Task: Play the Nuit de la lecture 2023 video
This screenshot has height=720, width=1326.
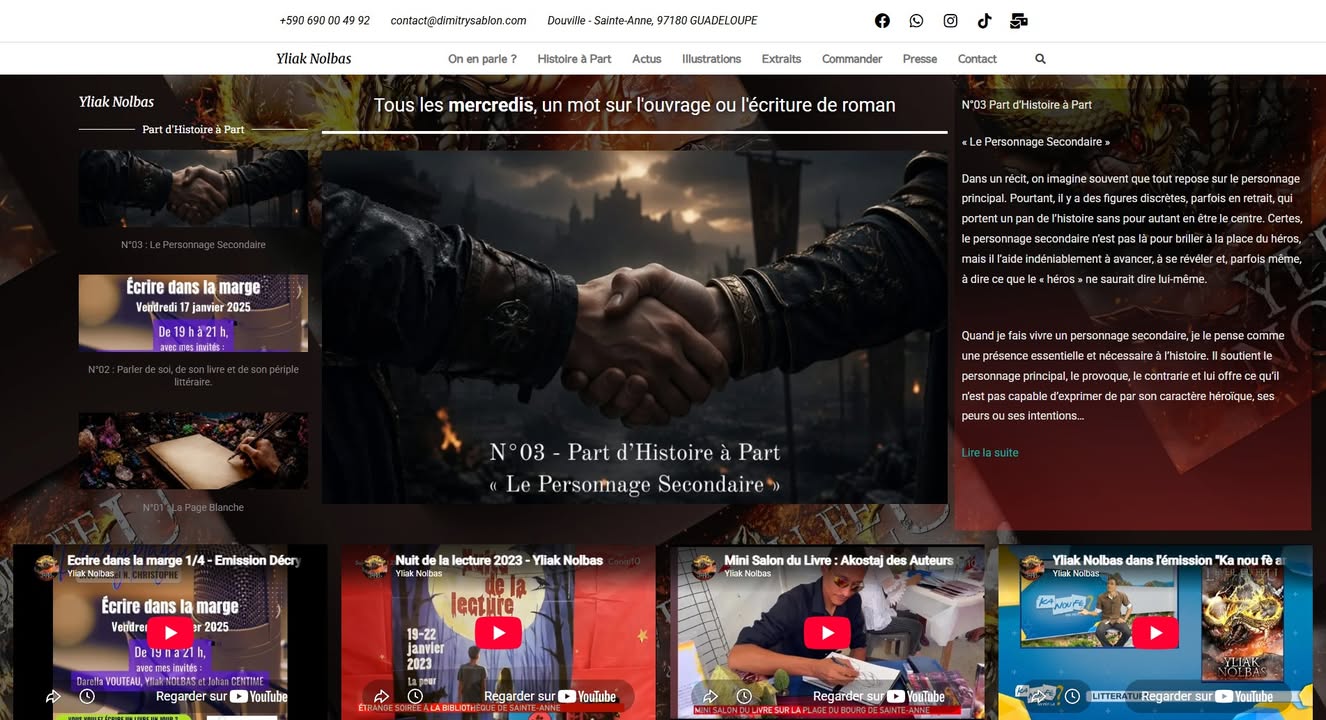Action: pyautogui.click(x=498, y=633)
